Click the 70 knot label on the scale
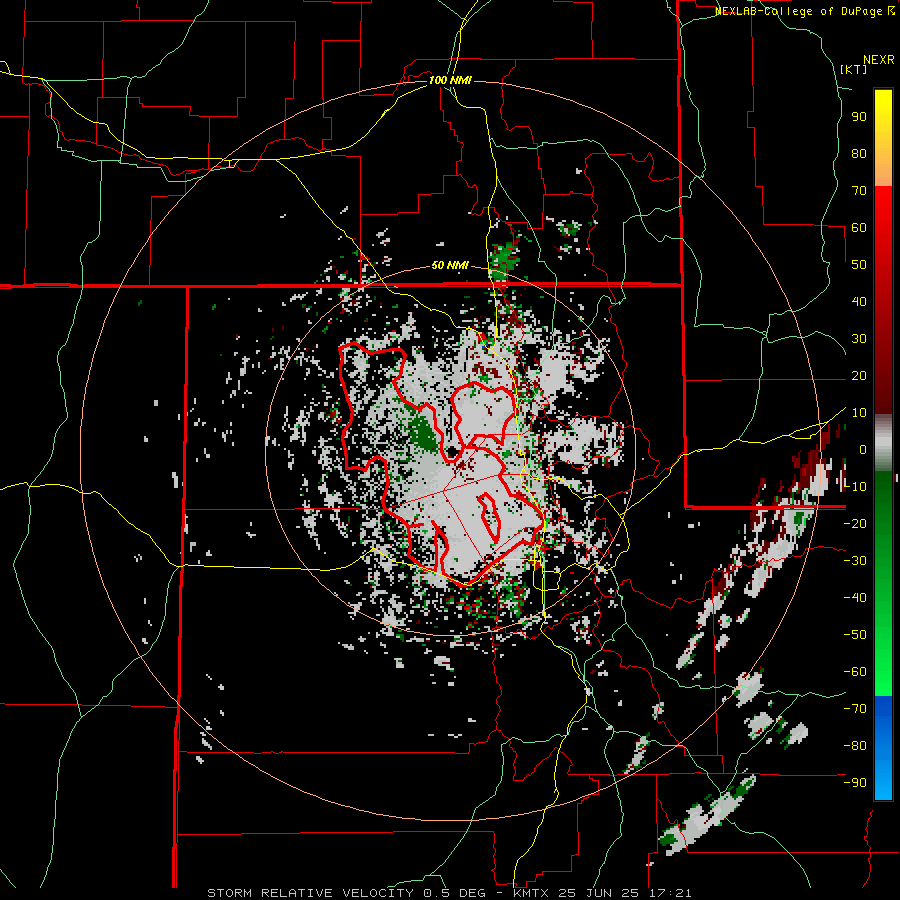The image size is (900, 900). tap(859, 191)
